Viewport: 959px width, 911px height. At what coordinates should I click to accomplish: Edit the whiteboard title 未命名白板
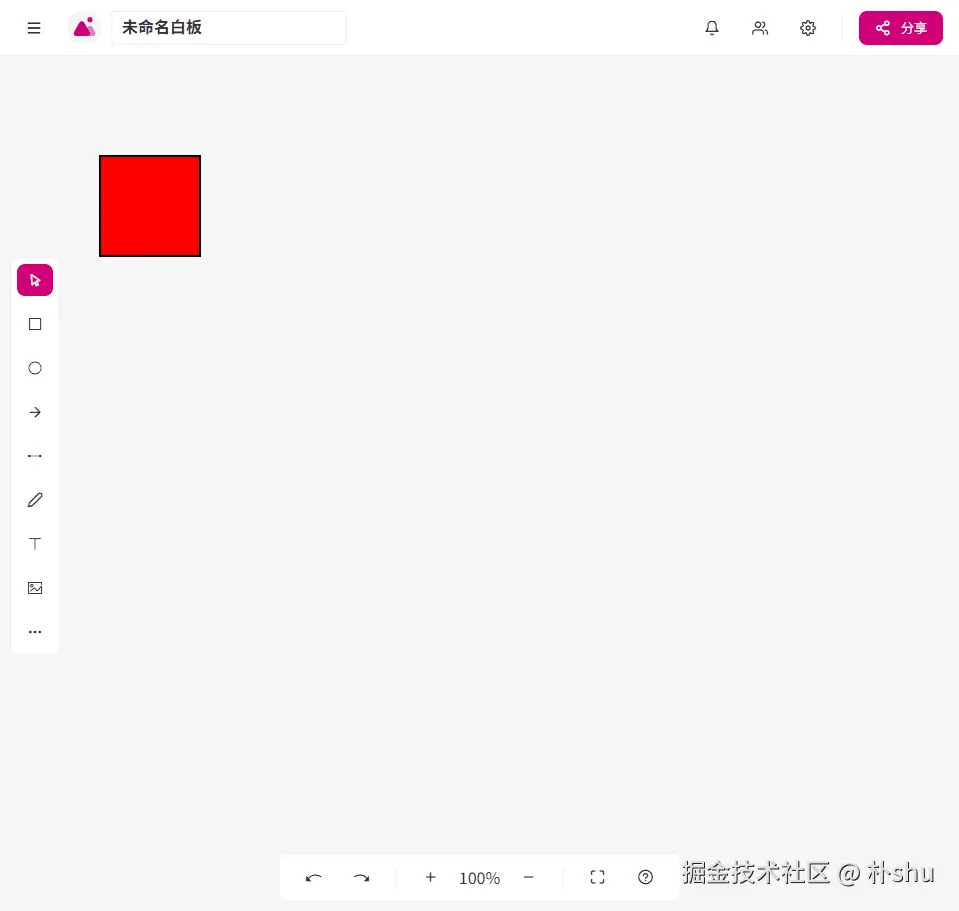click(x=228, y=27)
